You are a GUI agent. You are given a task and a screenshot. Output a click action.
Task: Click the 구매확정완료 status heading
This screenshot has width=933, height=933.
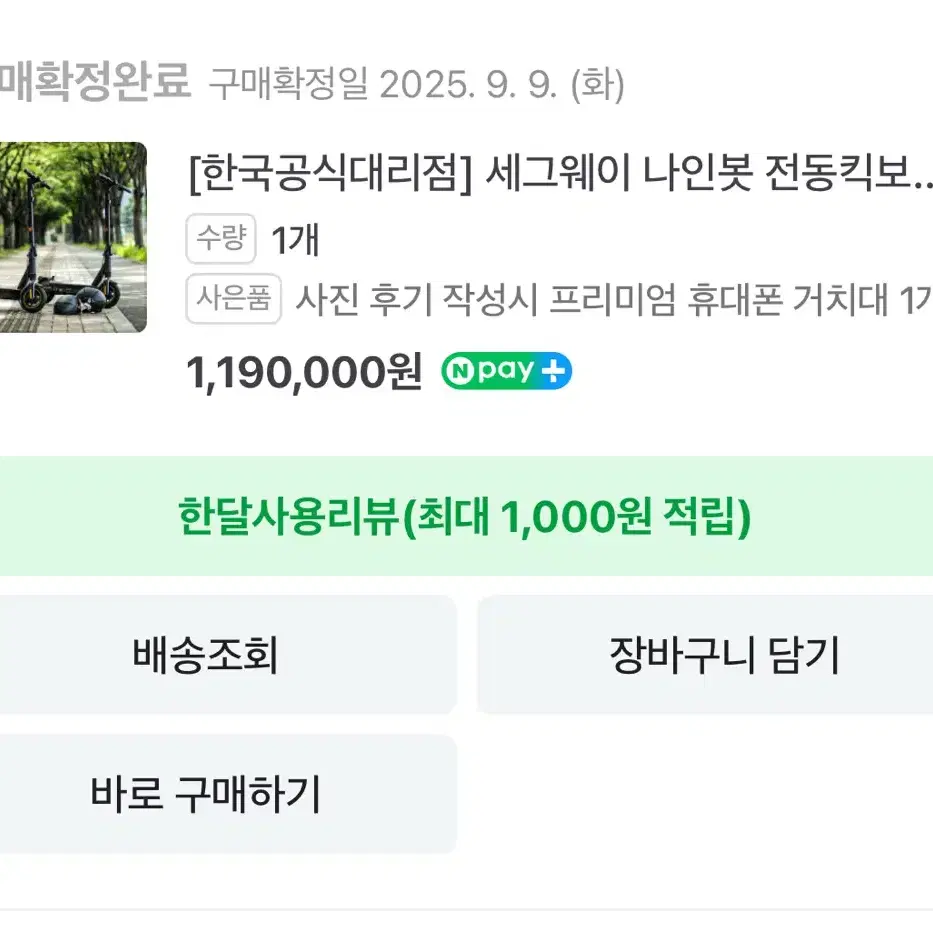[x=94, y=83]
